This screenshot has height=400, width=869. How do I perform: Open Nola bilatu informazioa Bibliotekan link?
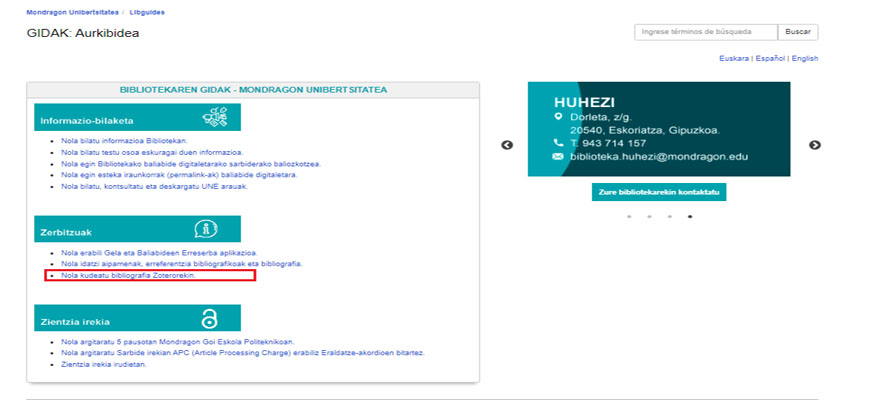pos(125,141)
